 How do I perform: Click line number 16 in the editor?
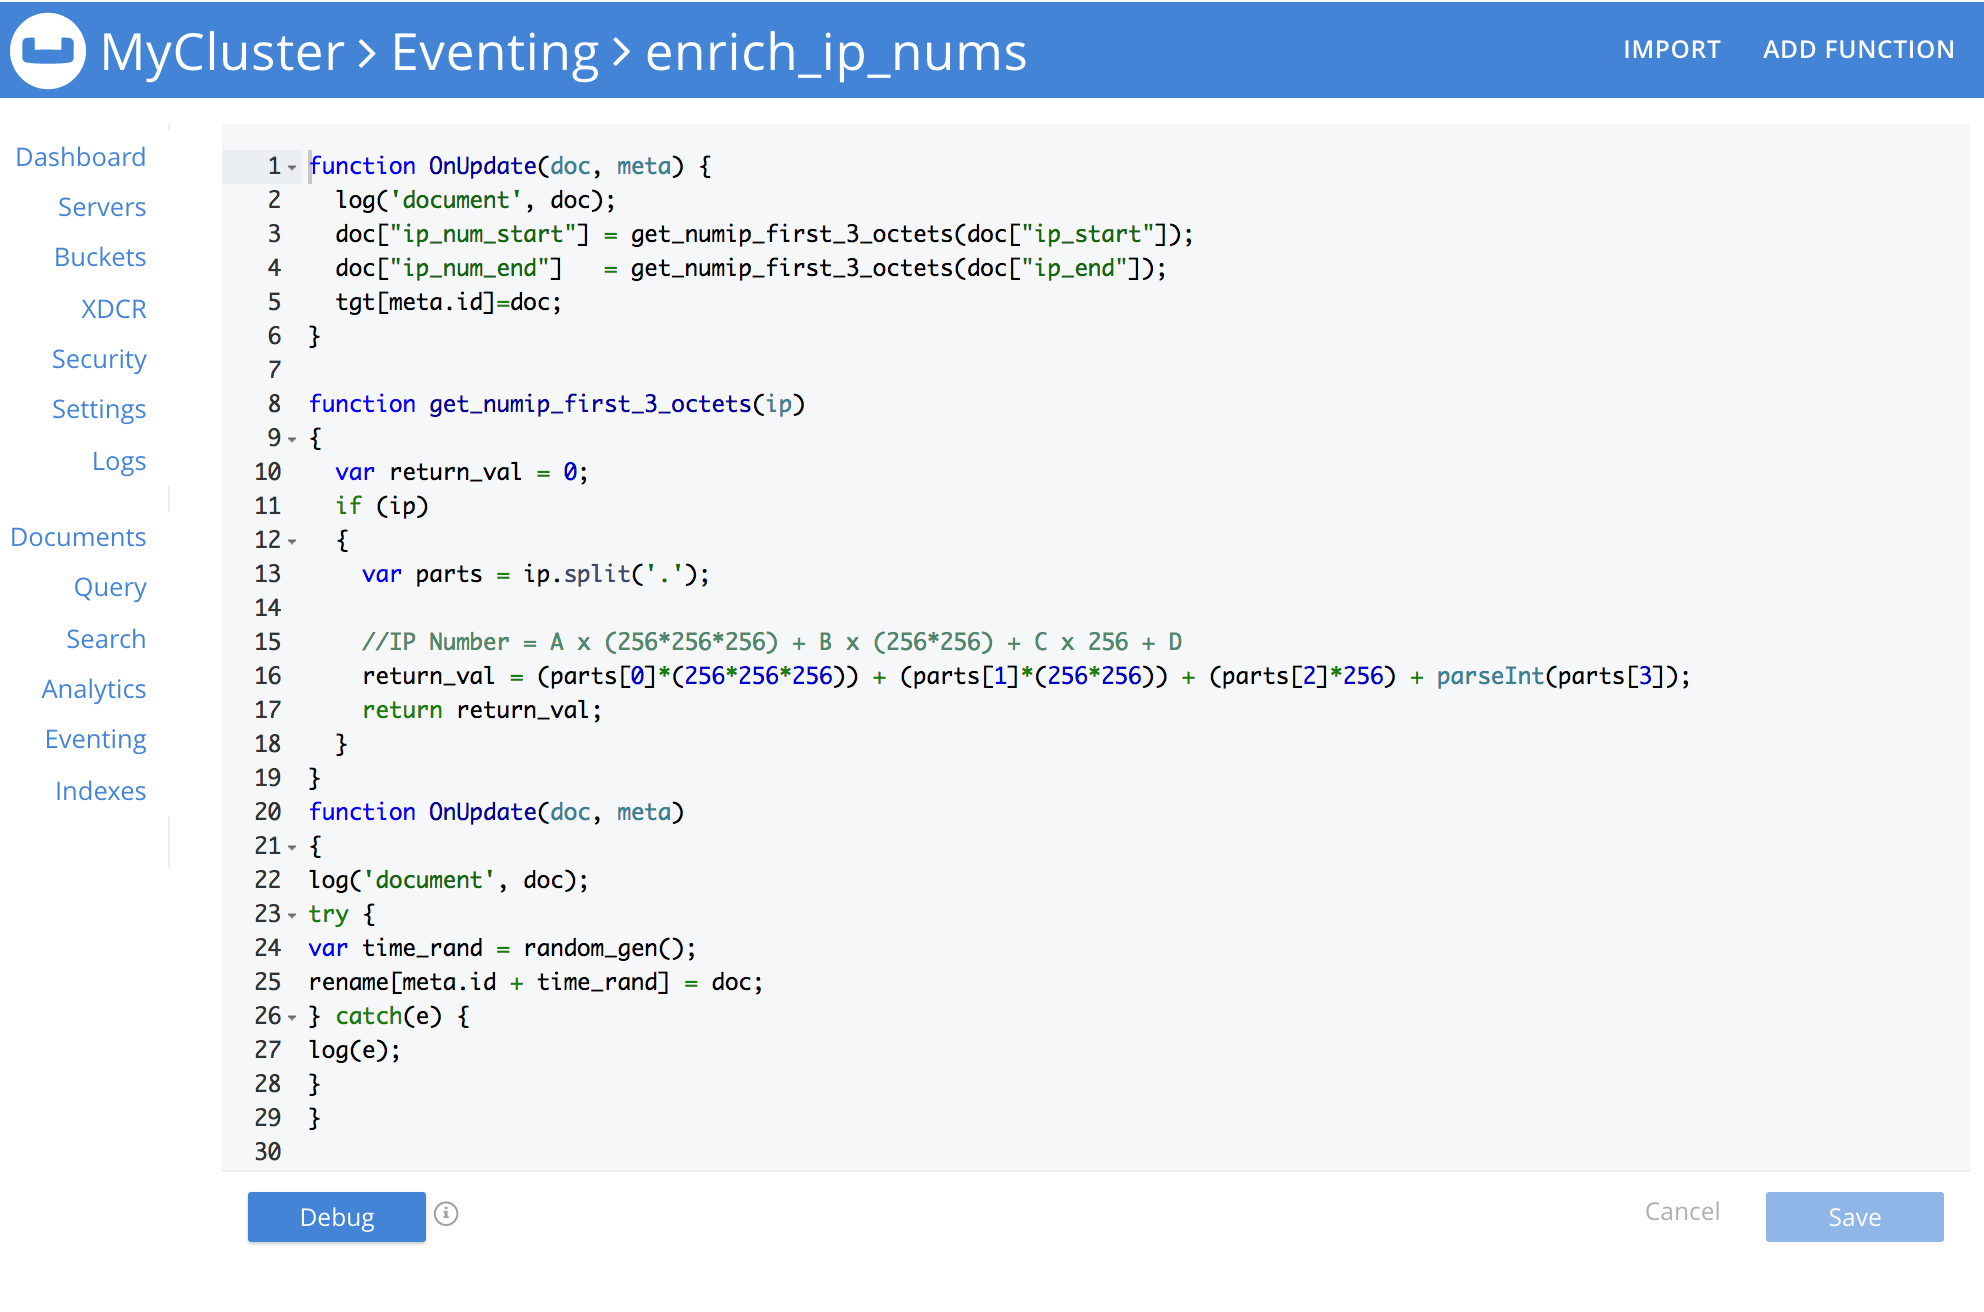point(268,676)
